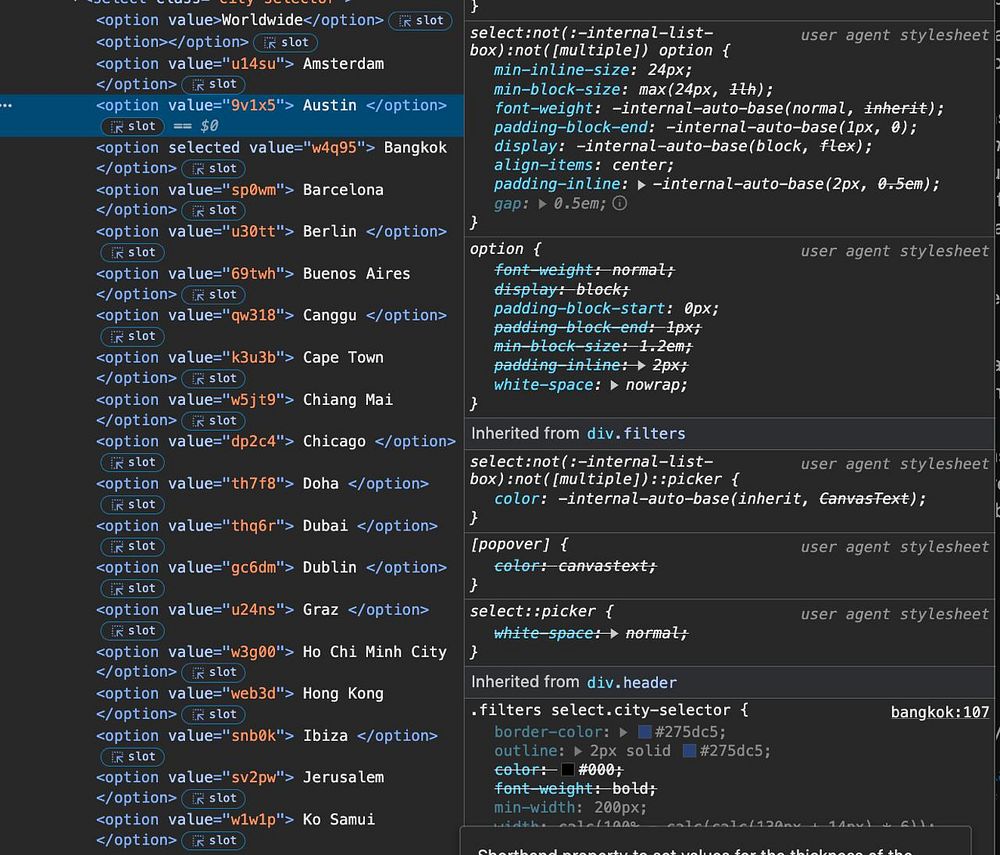Click the slot badge of the Chiang Mai option
This screenshot has height=855, width=1000.
(x=214, y=420)
